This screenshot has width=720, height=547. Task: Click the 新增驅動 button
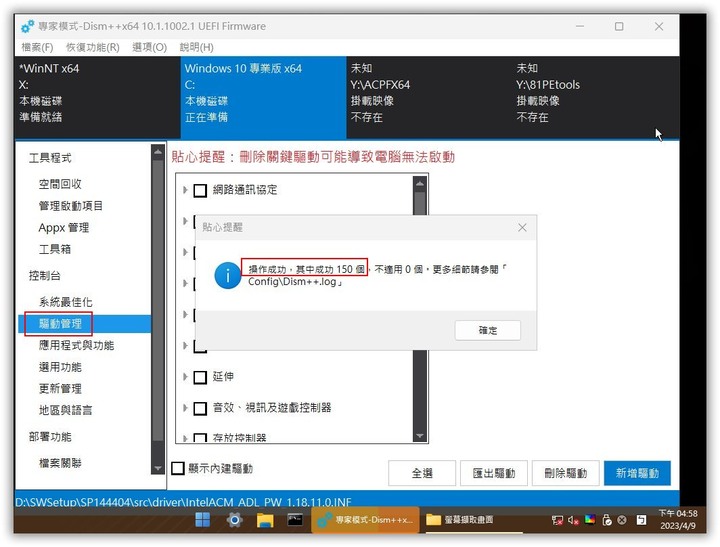(x=637, y=473)
